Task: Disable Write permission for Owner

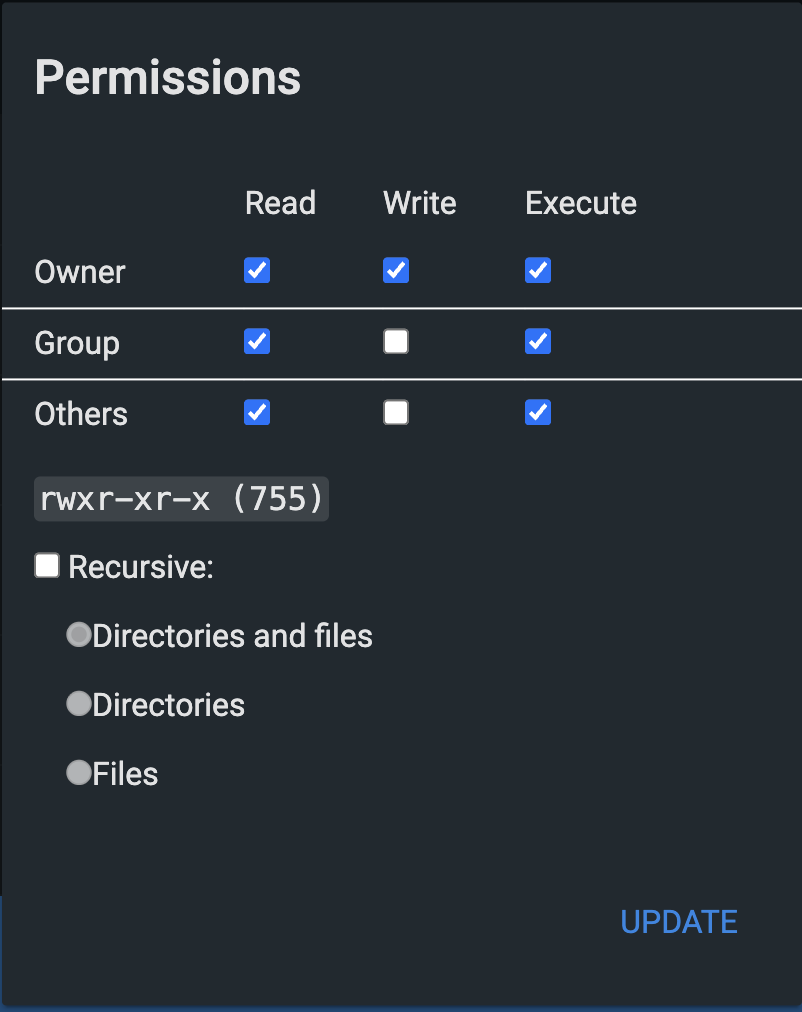Action: pyautogui.click(x=396, y=270)
